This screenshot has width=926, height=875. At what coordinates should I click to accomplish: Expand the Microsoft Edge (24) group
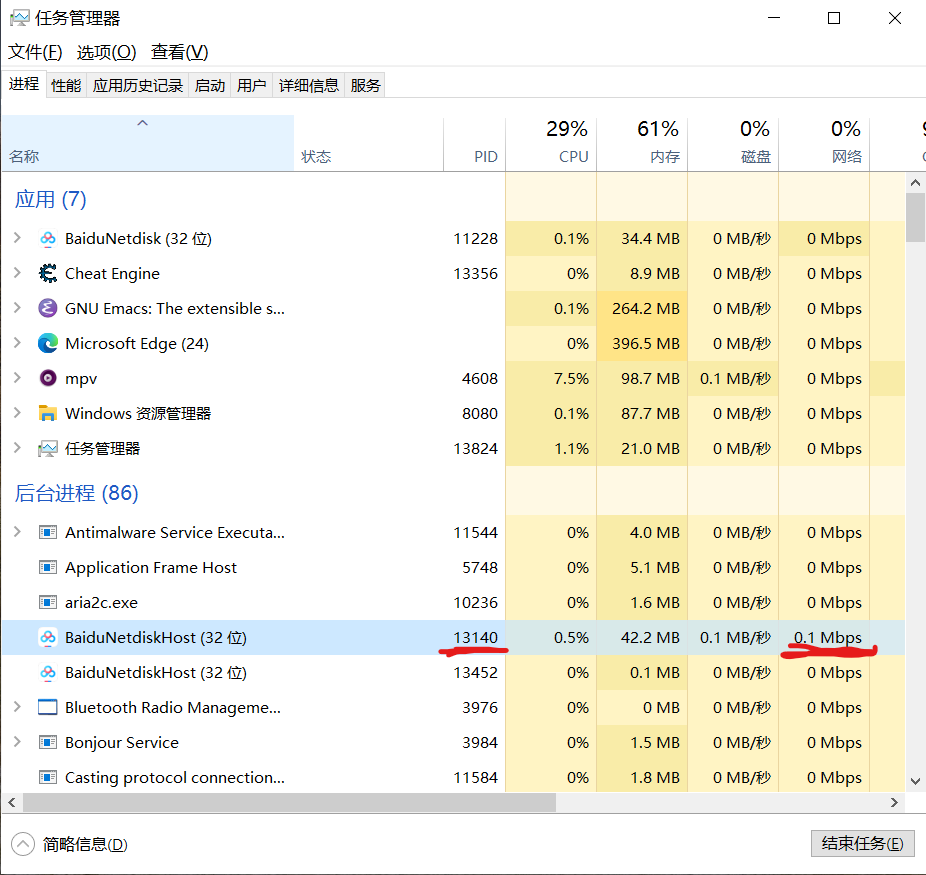17,342
